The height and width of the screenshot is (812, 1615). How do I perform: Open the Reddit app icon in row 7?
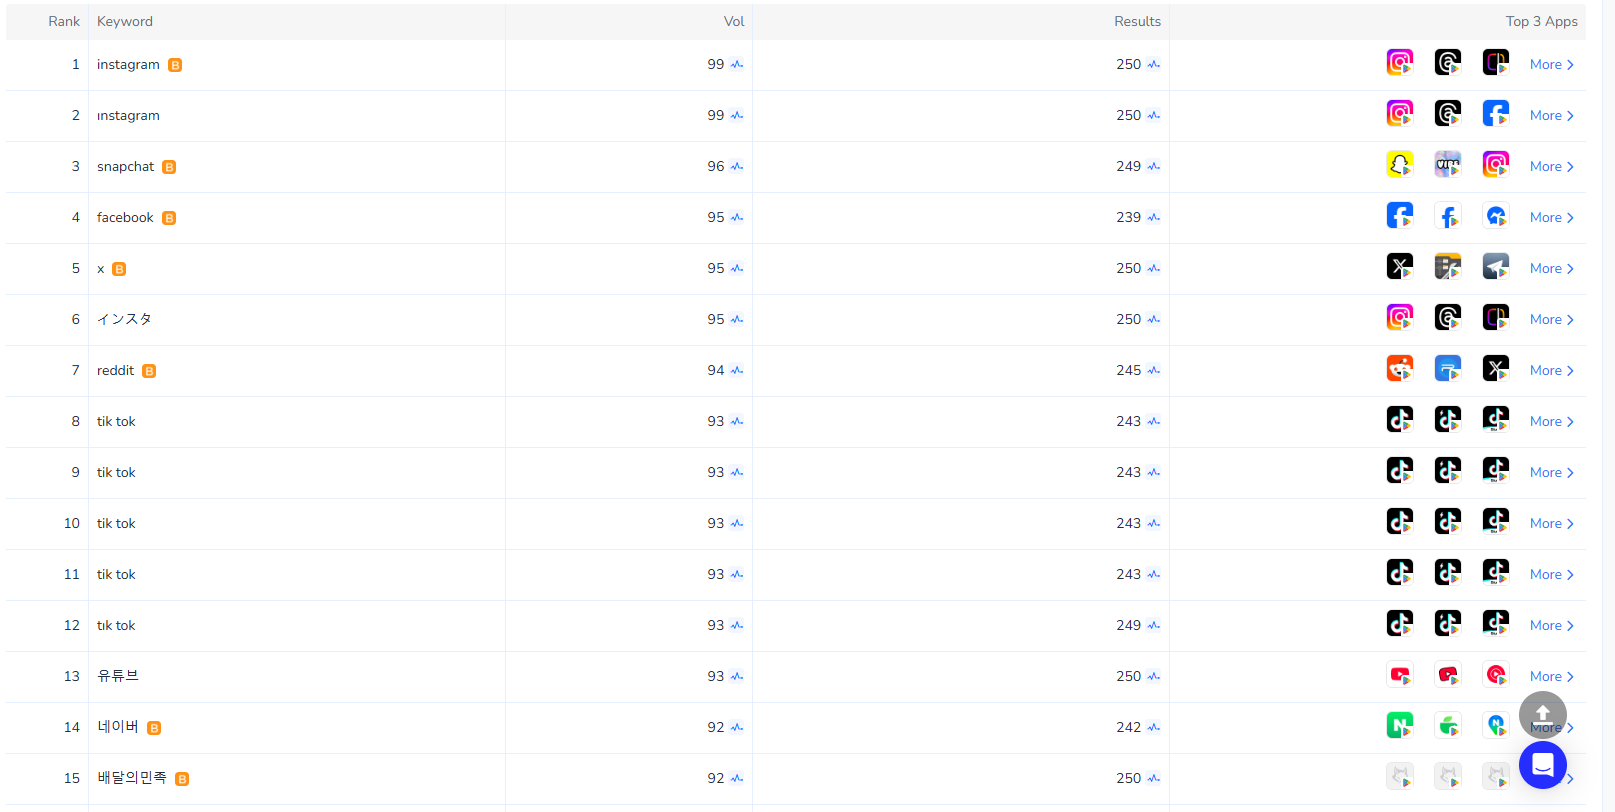1399,369
